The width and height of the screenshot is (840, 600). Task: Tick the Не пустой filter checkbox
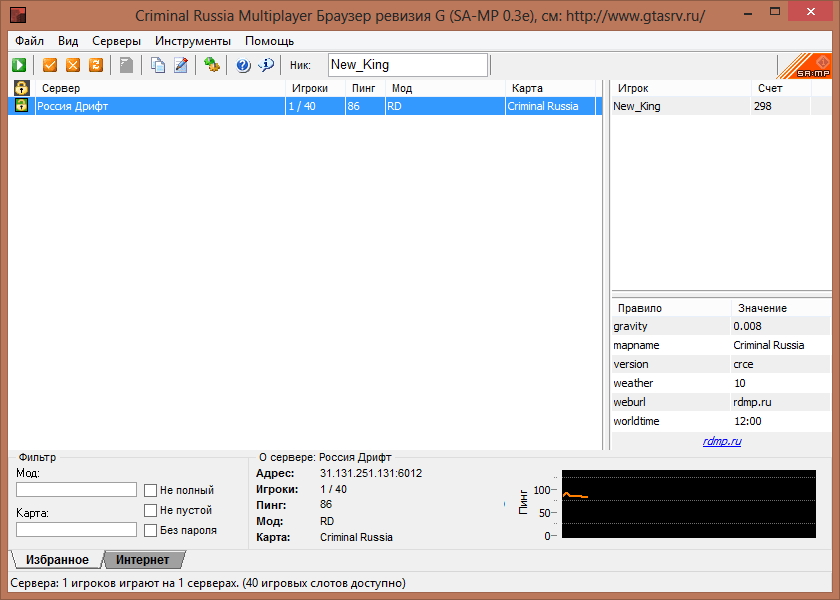click(x=151, y=510)
